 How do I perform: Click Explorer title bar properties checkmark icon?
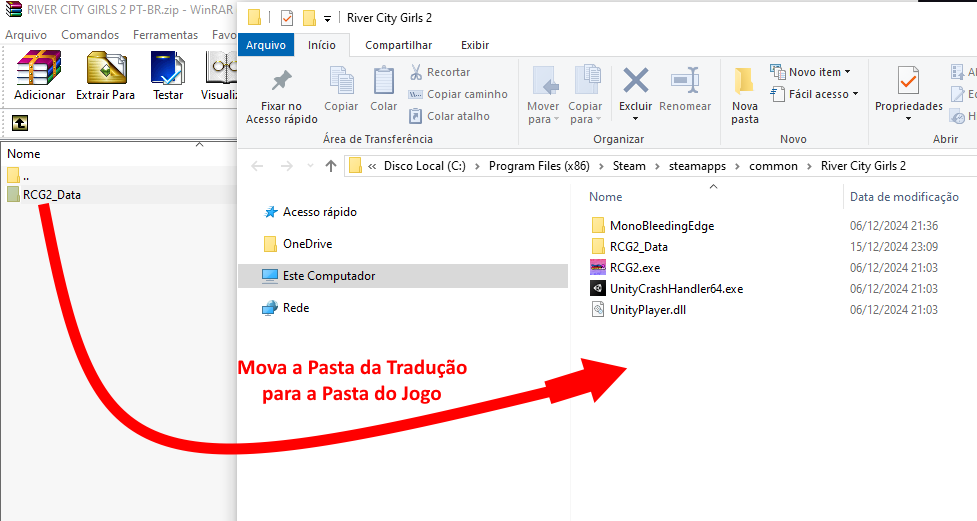click(287, 18)
